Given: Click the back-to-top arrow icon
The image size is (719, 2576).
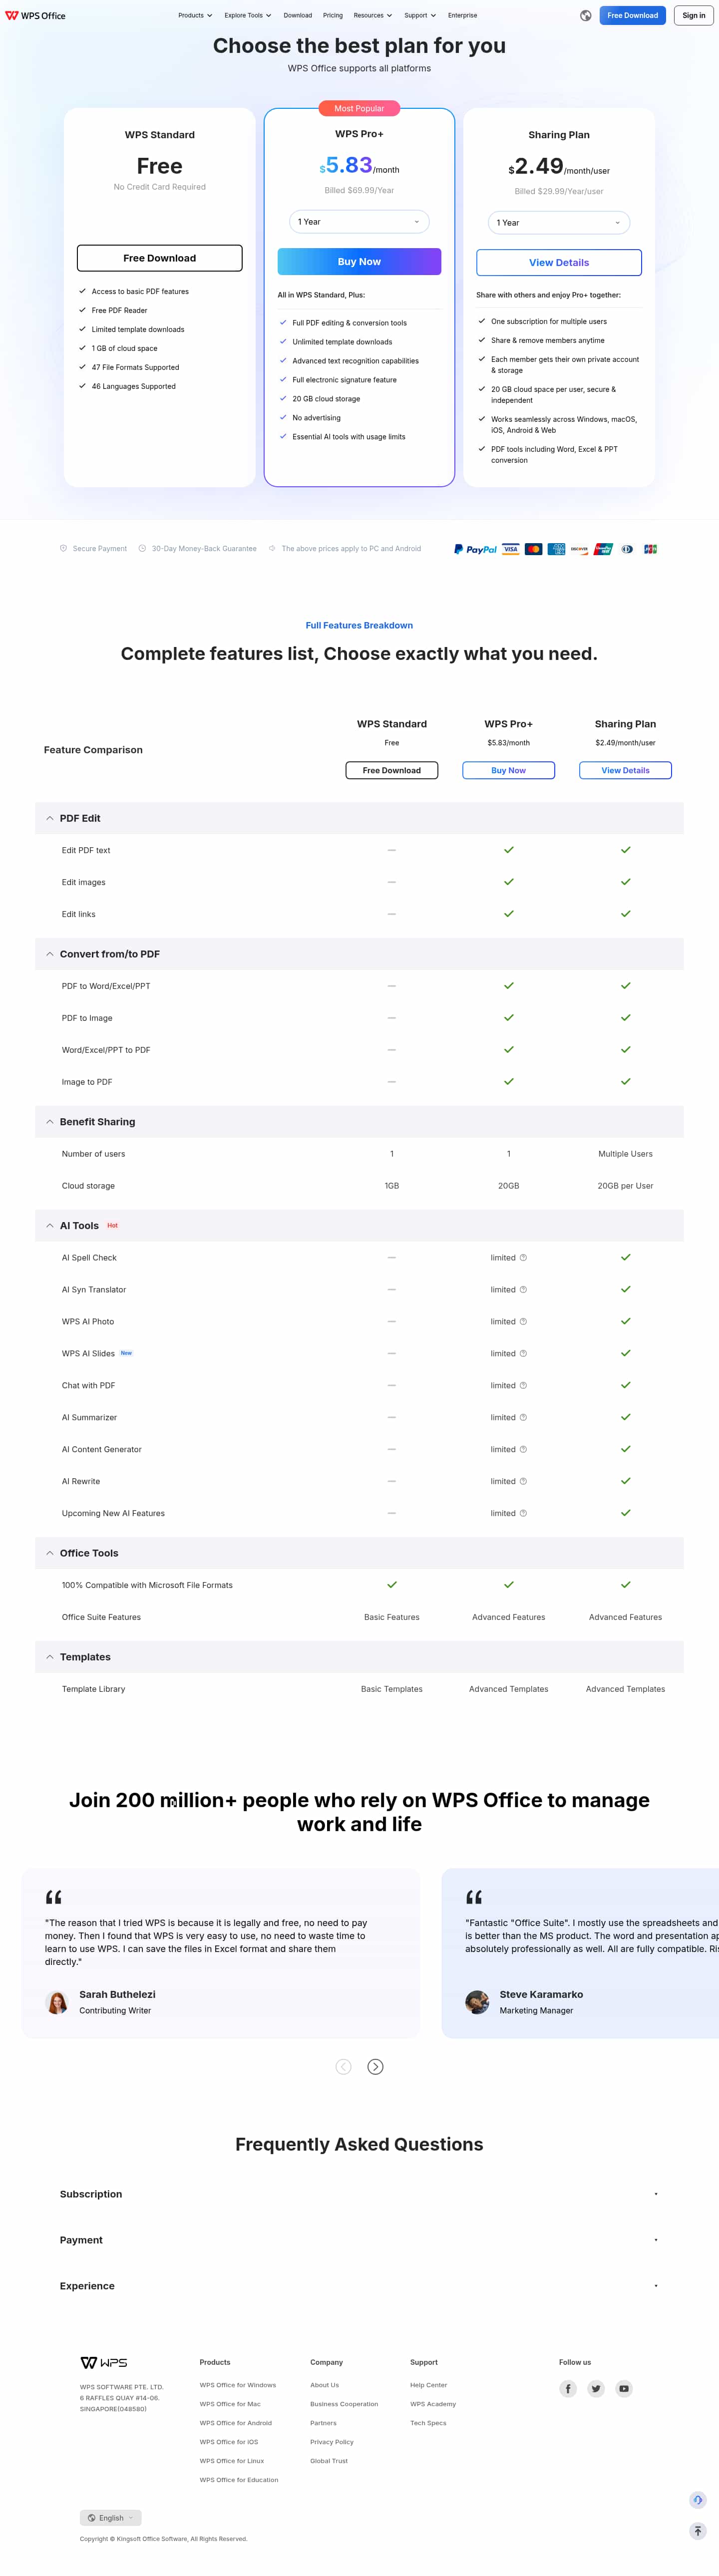Looking at the screenshot, I should [698, 2531].
